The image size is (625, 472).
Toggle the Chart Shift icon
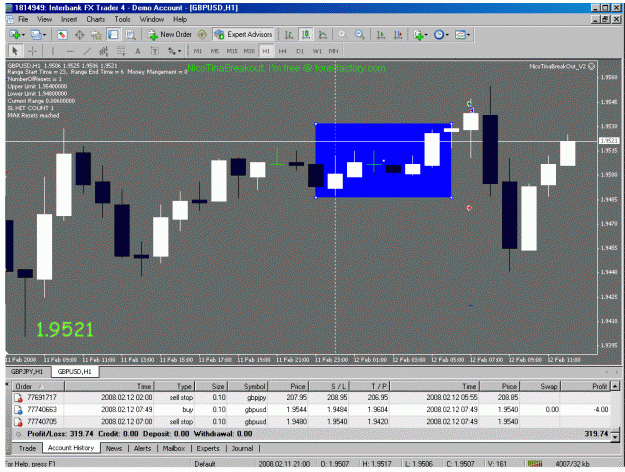coord(398,35)
